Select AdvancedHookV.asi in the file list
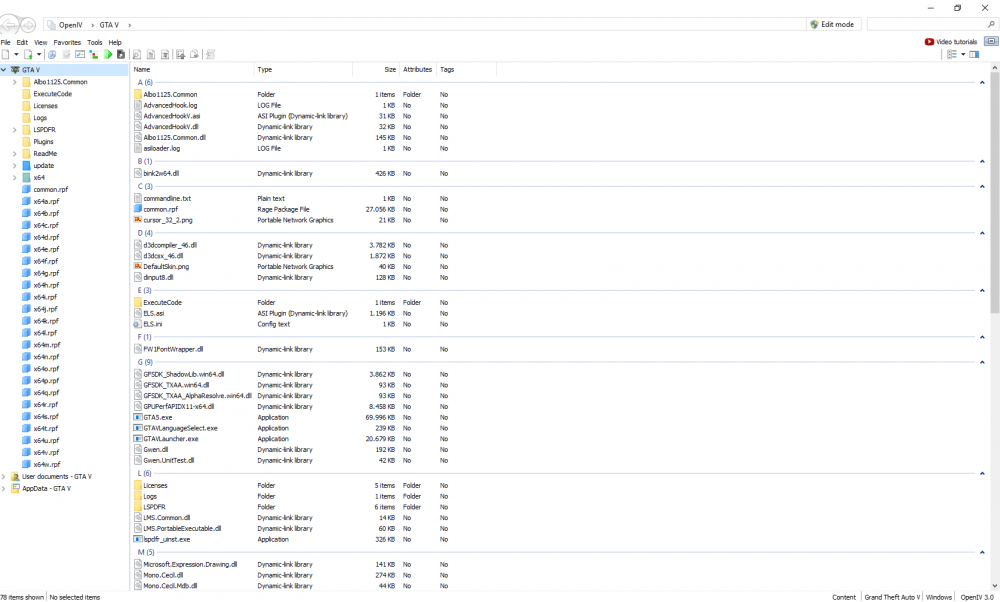Viewport: 1000px width, 602px height. click(172, 116)
